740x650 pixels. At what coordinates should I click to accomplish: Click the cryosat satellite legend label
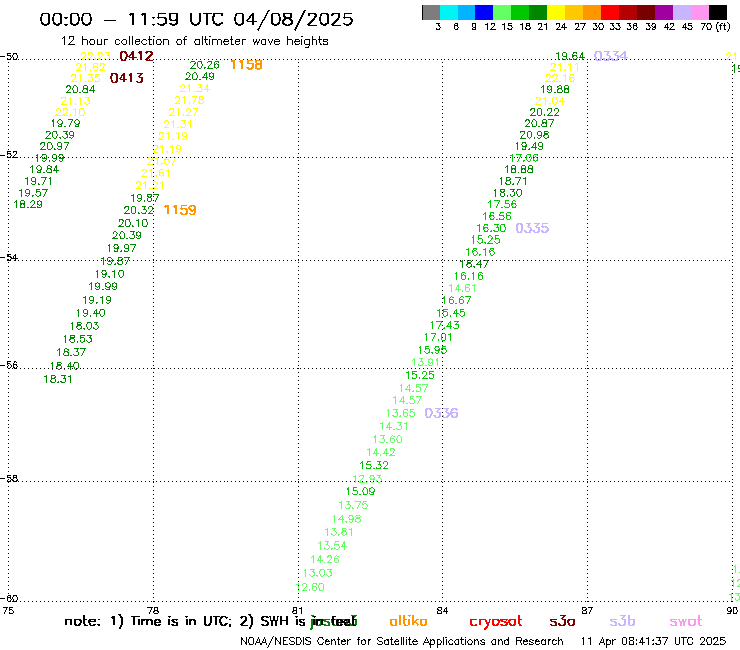click(496, 621)
